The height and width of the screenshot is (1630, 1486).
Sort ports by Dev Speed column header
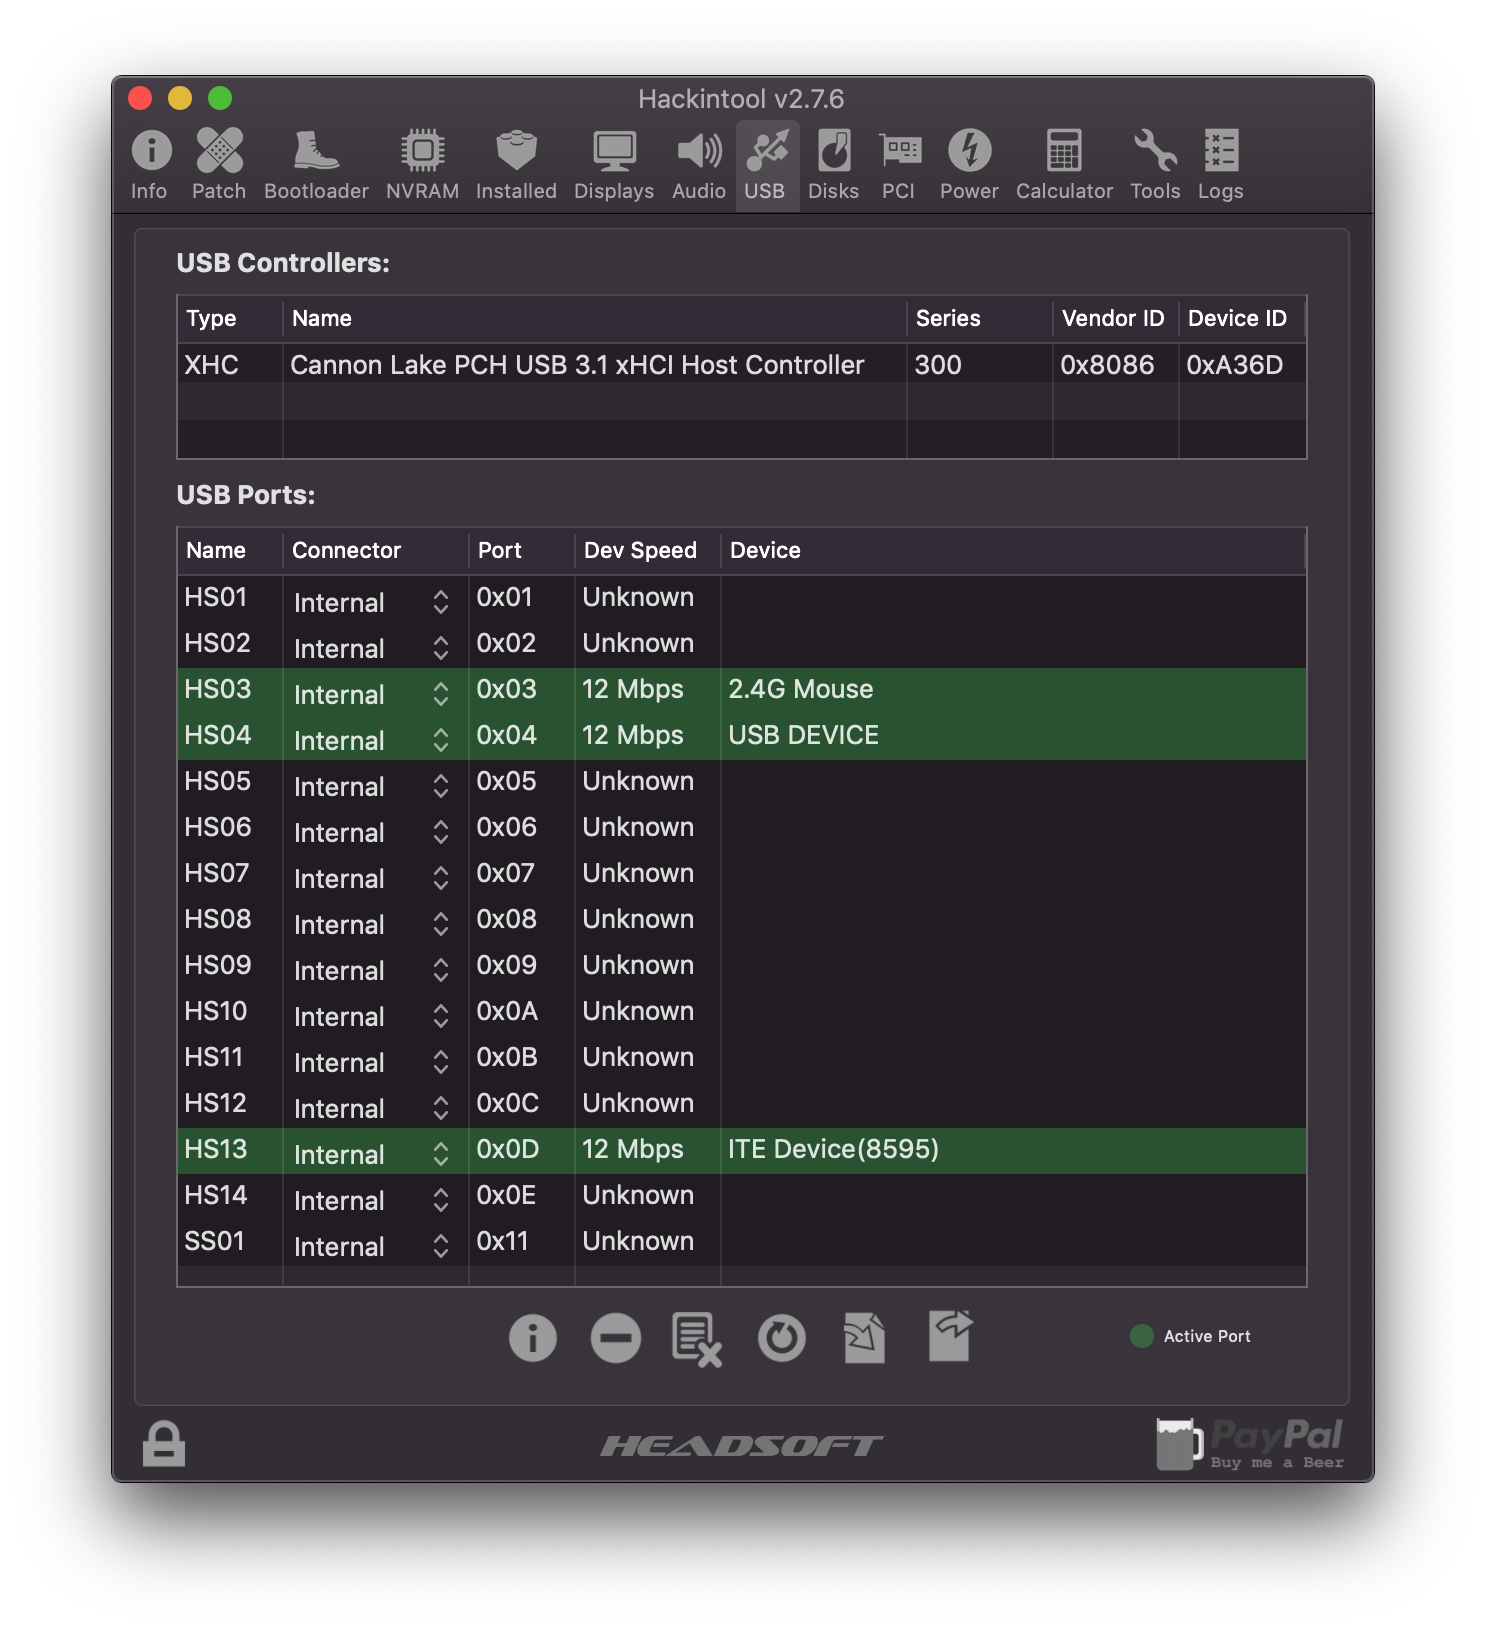640,551
